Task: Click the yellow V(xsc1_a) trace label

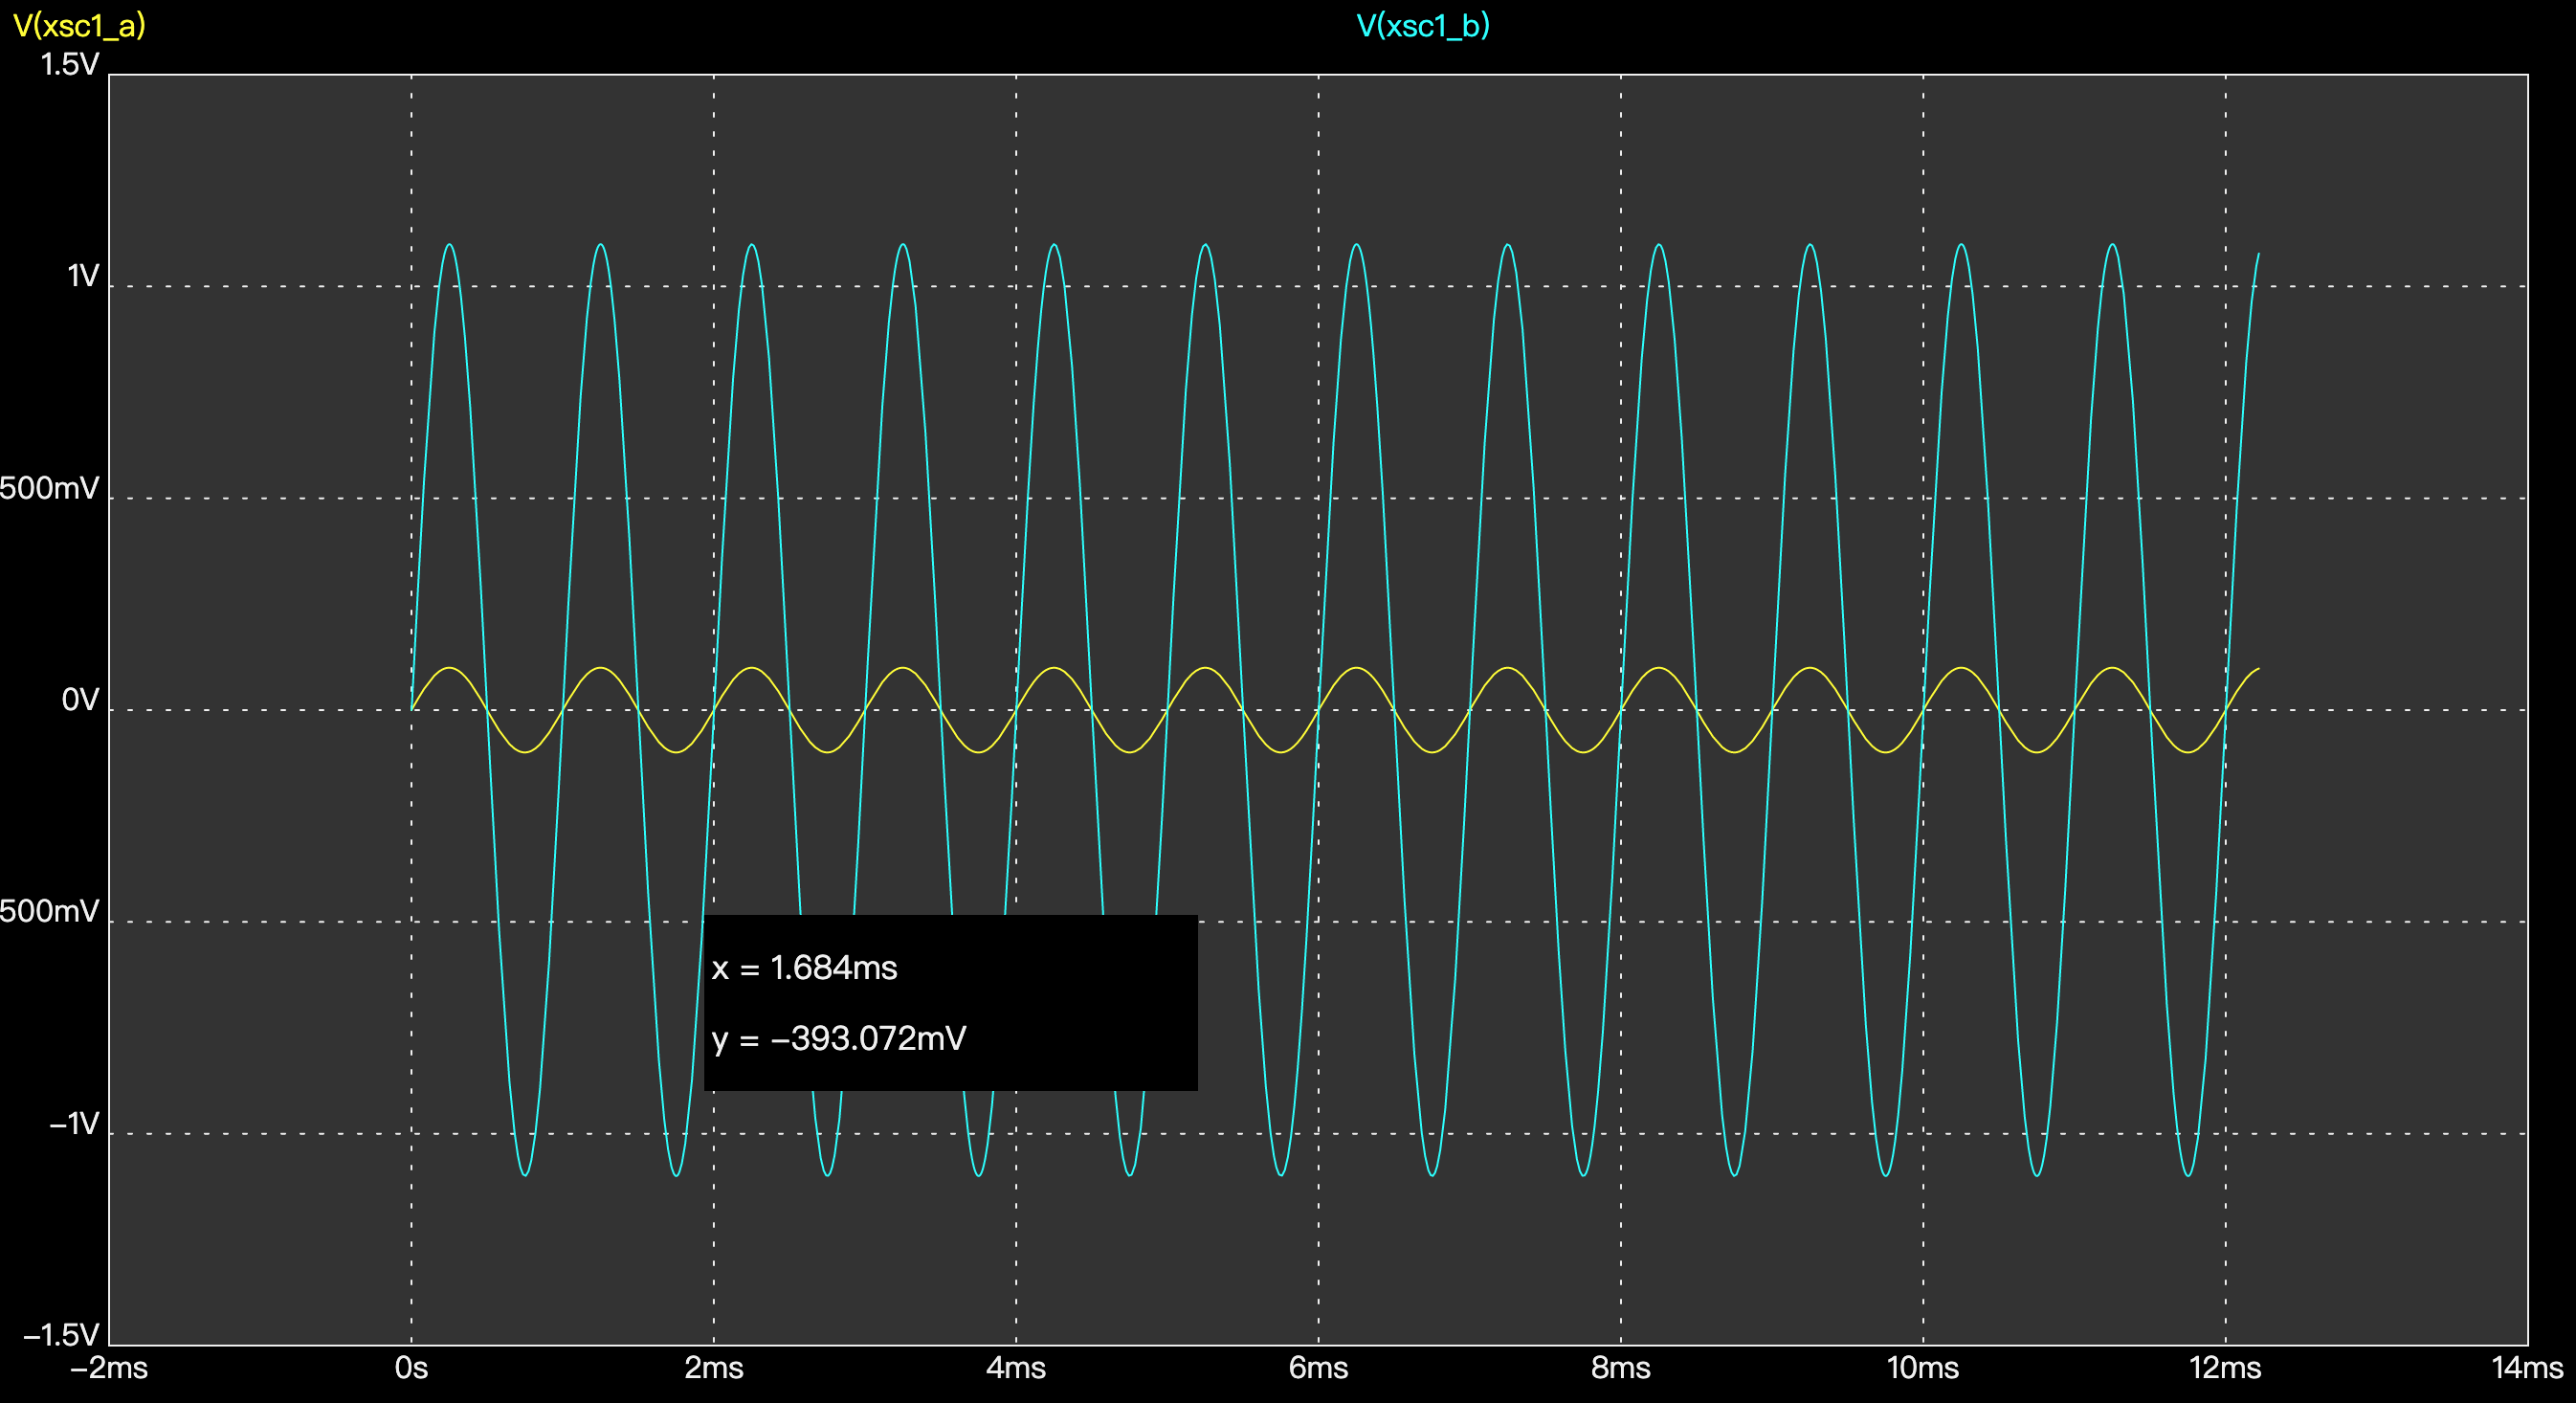Action: (79, 25)
